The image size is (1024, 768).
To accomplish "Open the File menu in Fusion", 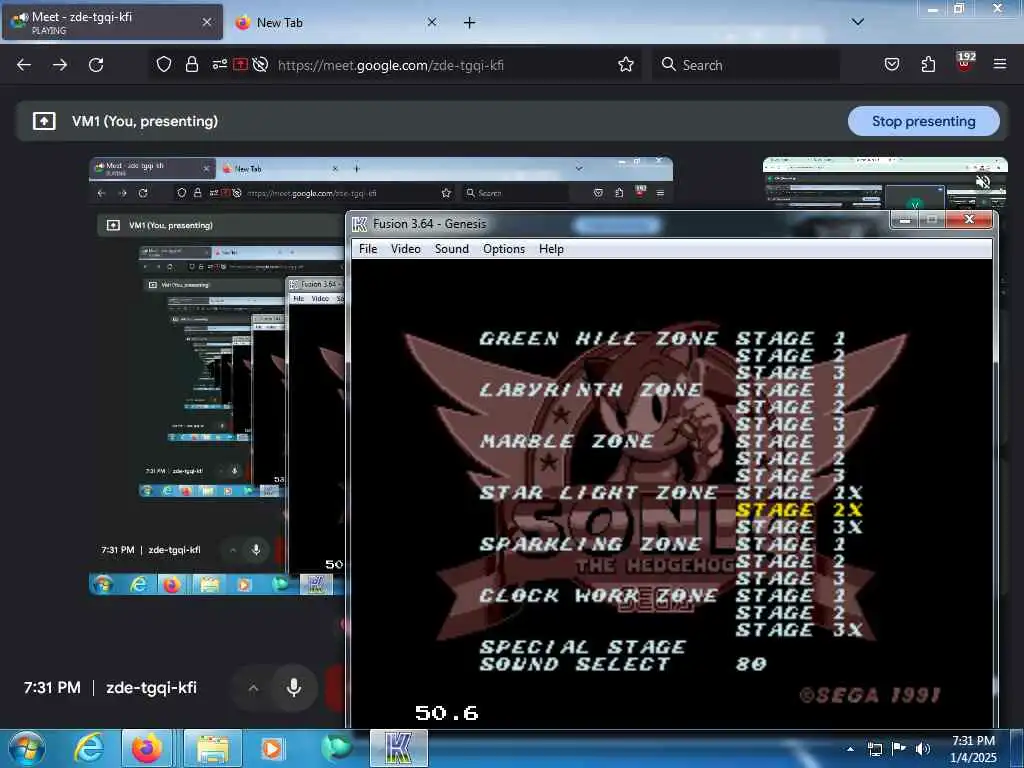I will click(x=368, y=249).
